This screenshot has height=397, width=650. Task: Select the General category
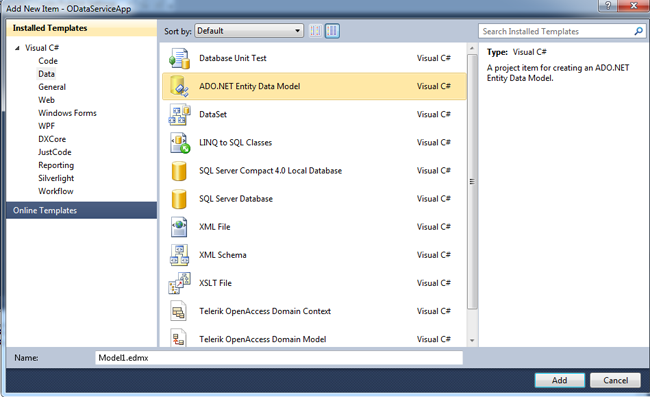(52, 87)
